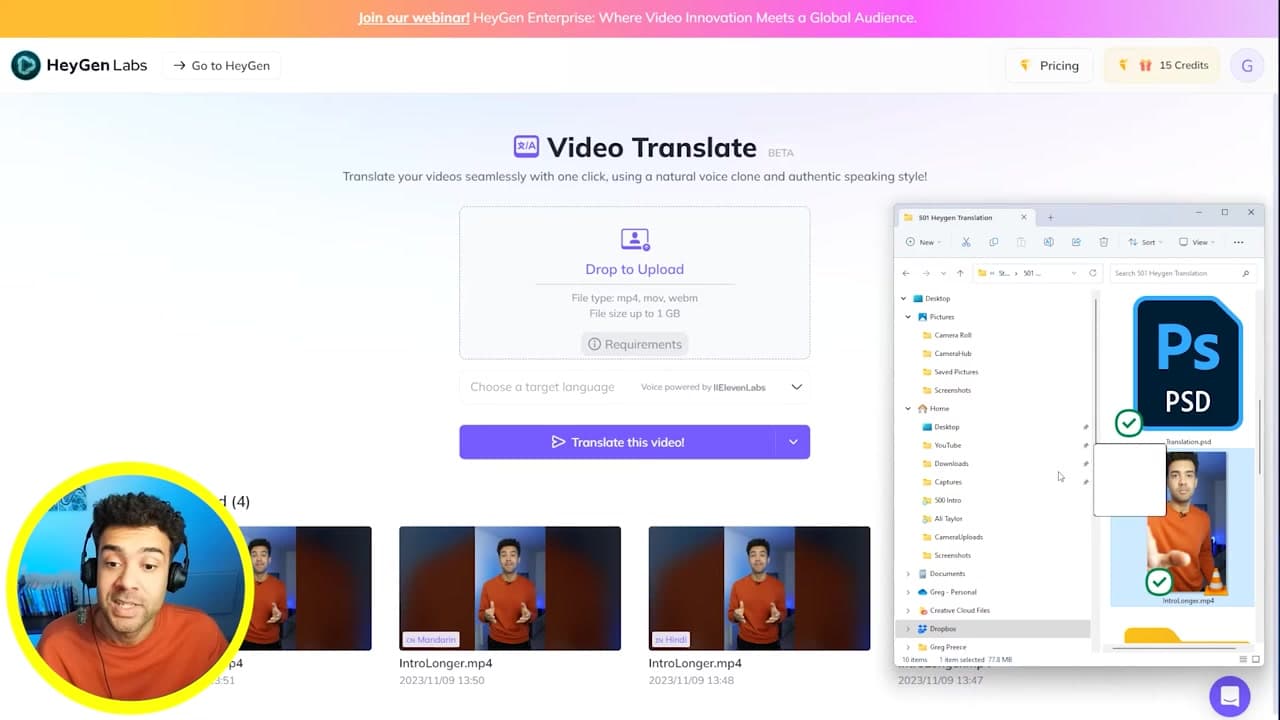This screenshot has width=1280, height=720.
Task: Click the pin icon next to YouTube
Action: point(1086,445)
